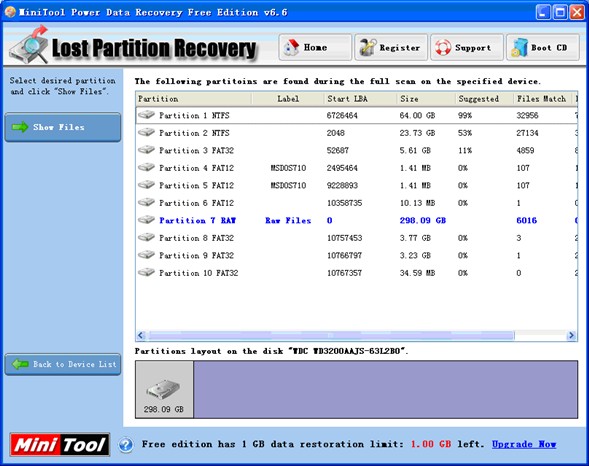Click the drive icon for Partition 3 FAT32

(146, 150)
